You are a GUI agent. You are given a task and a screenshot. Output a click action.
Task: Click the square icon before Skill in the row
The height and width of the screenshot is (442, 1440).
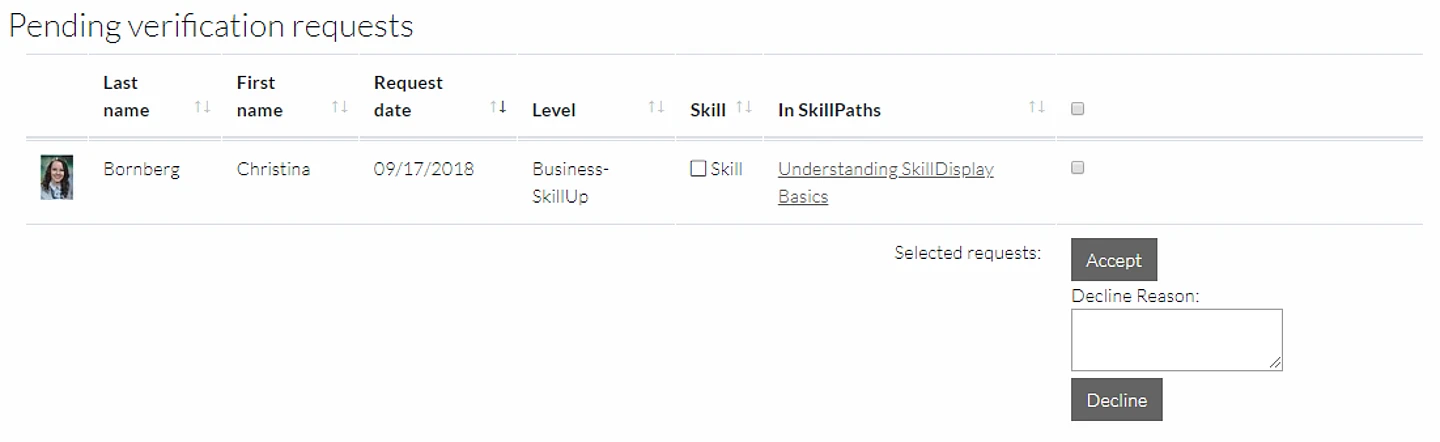698,169
